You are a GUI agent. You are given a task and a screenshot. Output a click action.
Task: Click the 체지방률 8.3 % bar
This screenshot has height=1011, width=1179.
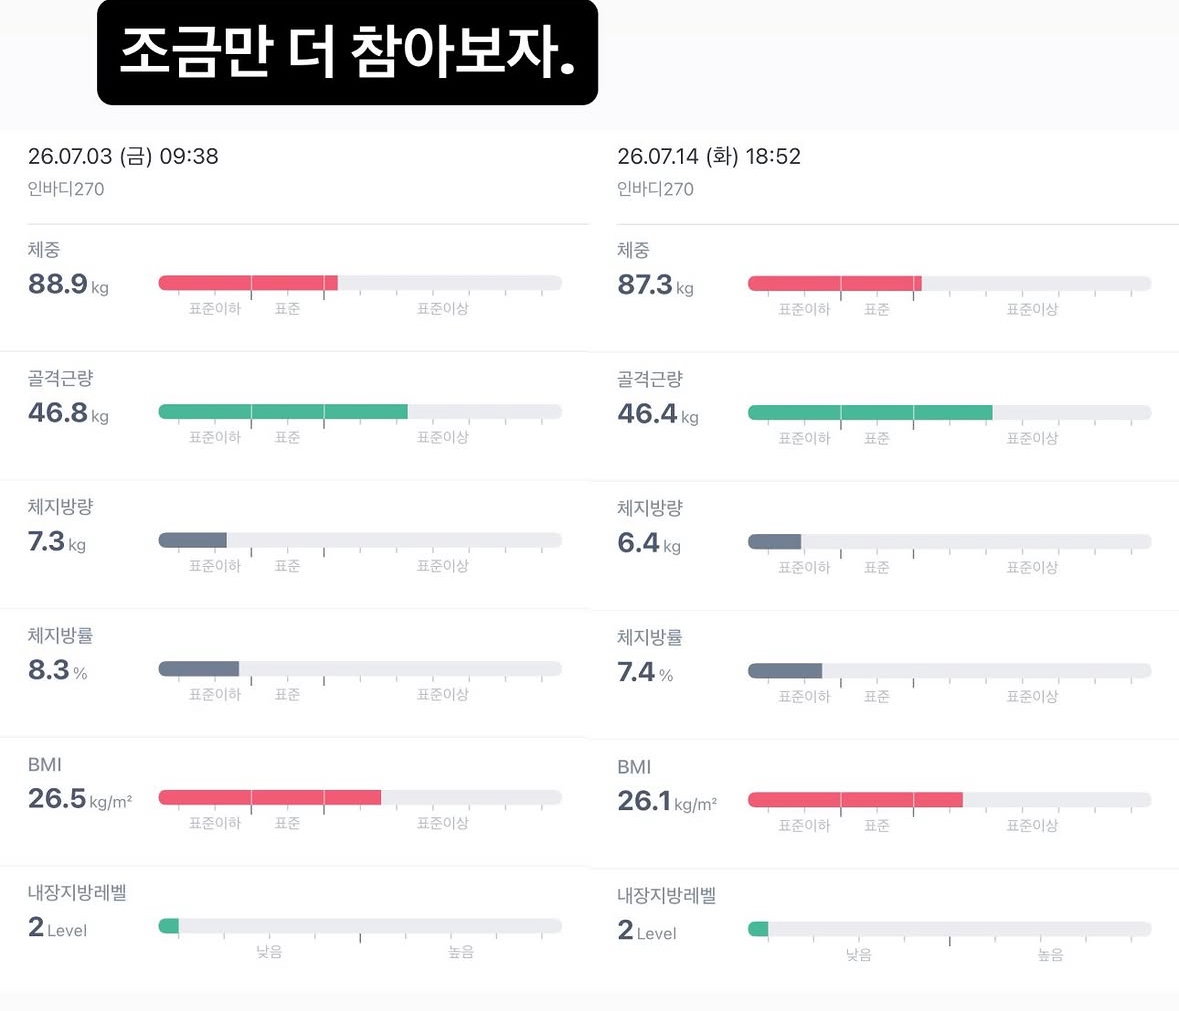coord(199,668)
